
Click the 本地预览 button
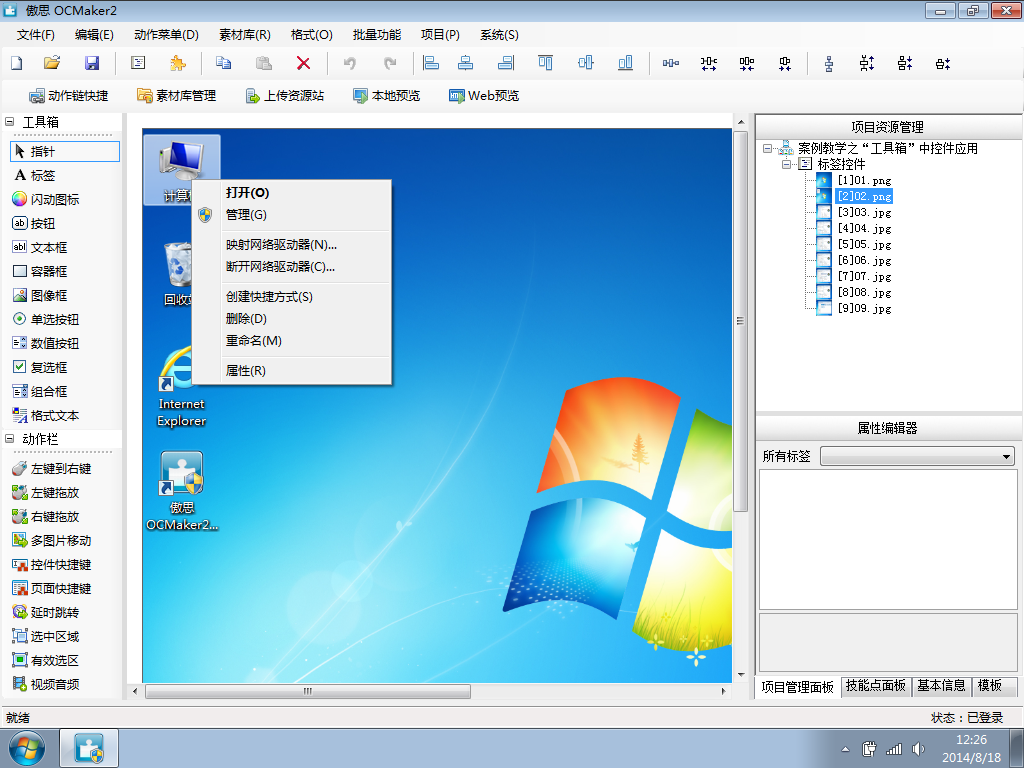pyautogui.click(x=387, y=96)
